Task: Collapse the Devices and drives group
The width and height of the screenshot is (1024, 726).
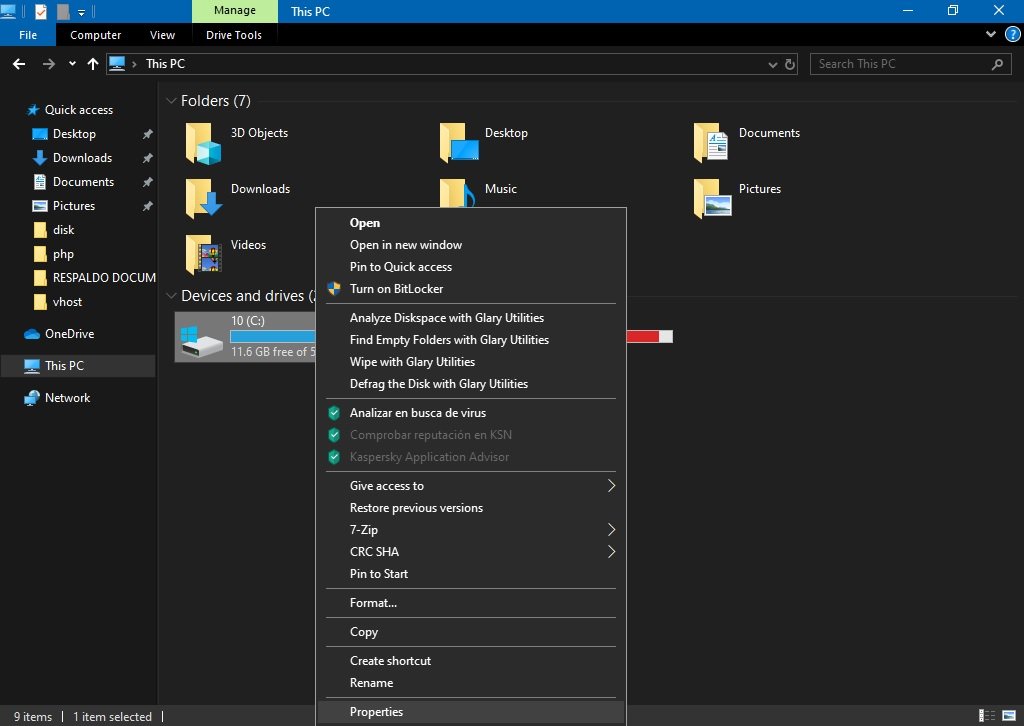Action: [x=172, y=296]
